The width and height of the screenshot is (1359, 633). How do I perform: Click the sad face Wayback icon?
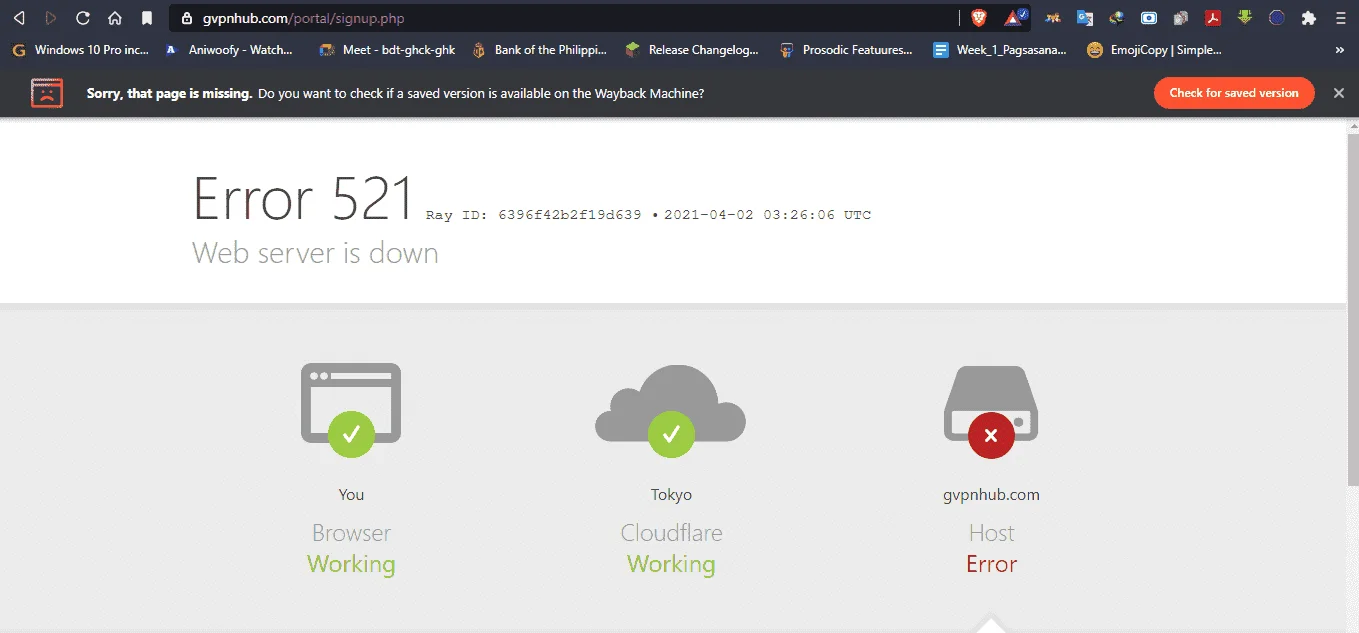point(47,93)
